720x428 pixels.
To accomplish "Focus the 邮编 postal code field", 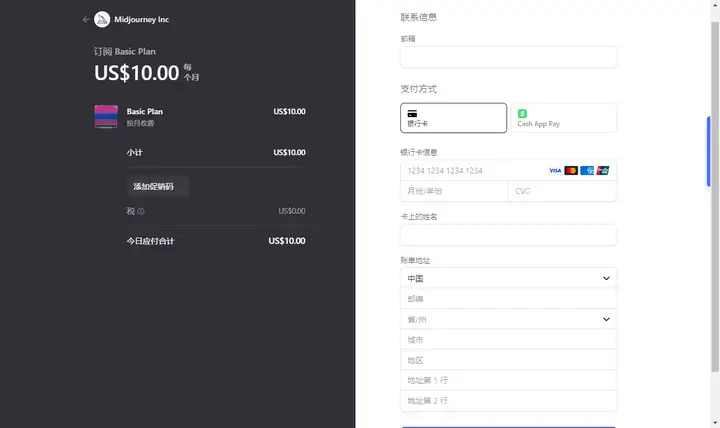I will [x=508, y=299].
